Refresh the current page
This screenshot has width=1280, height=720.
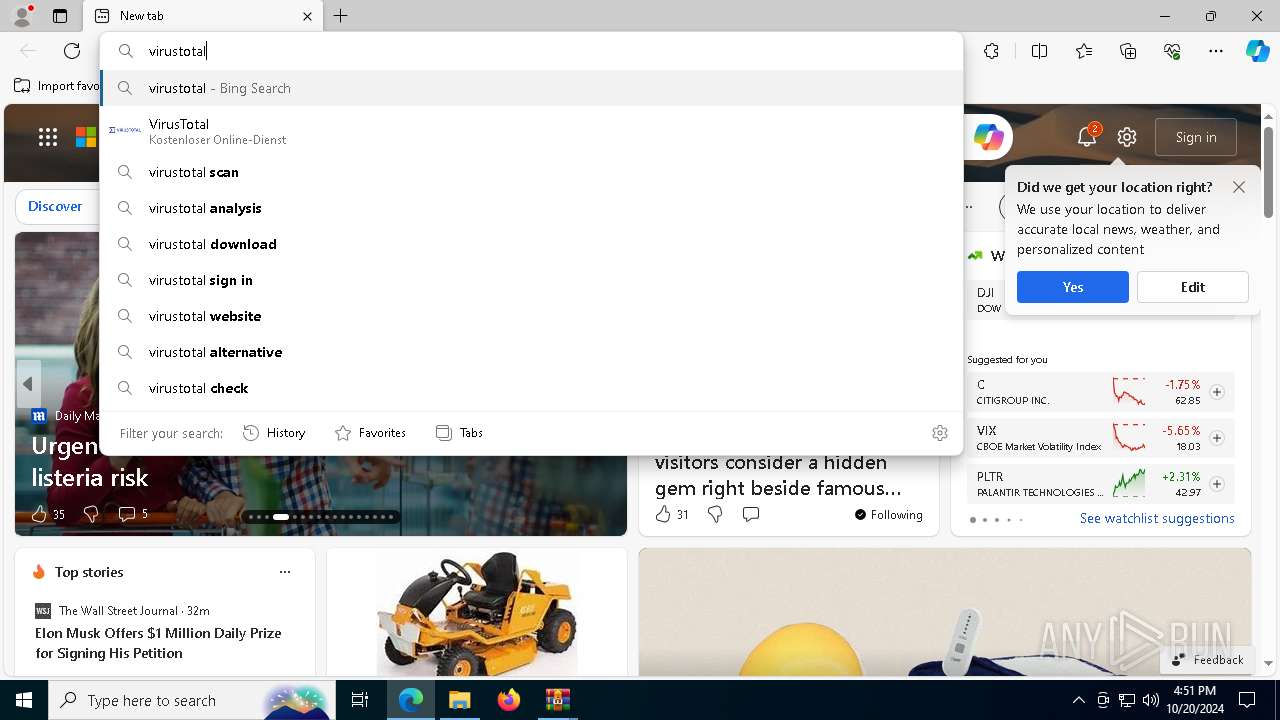[x=72, y=51]
